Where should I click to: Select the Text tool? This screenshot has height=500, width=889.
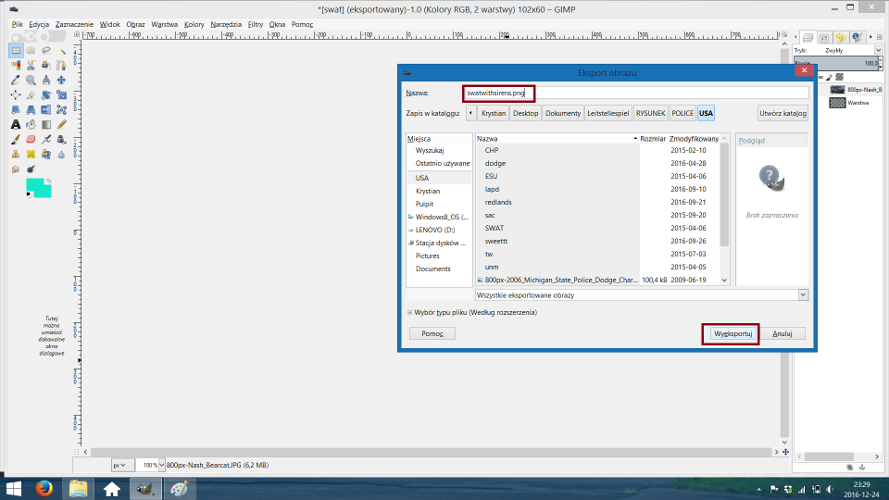[16, 124]
